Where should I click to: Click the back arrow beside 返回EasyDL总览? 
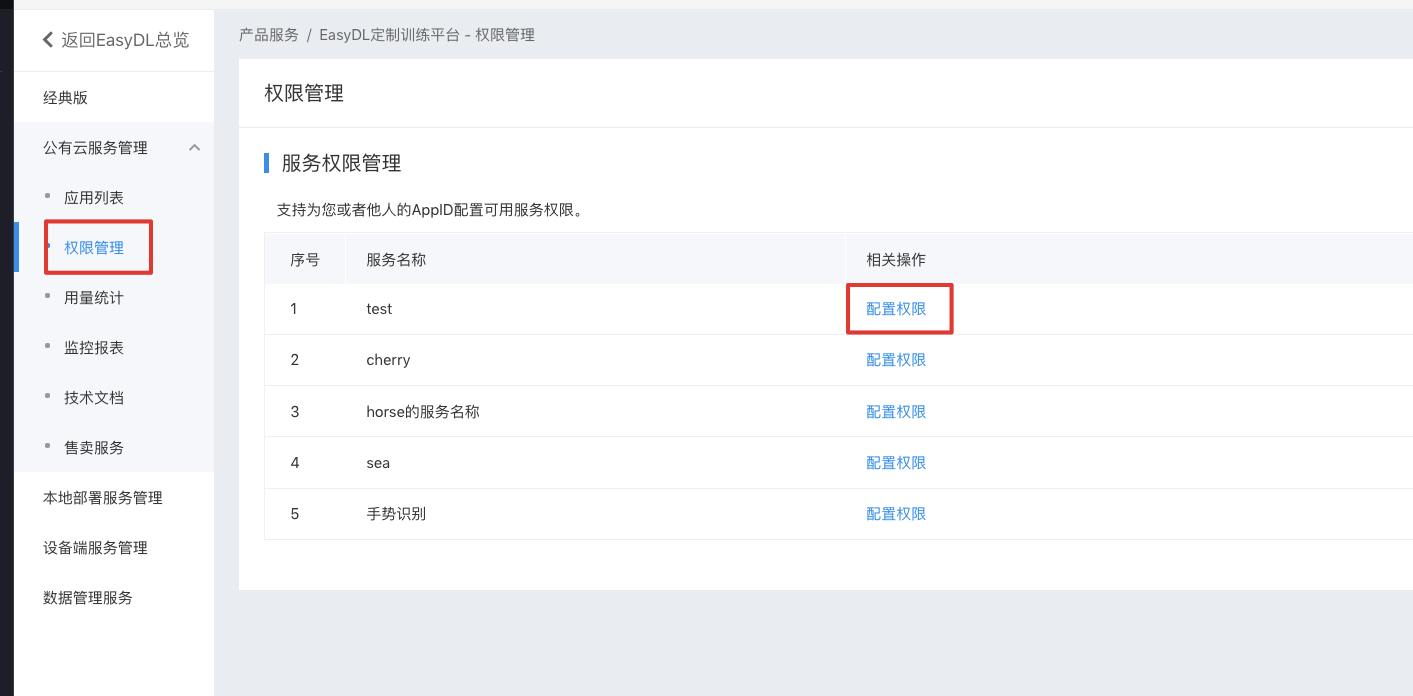point(48,40)
